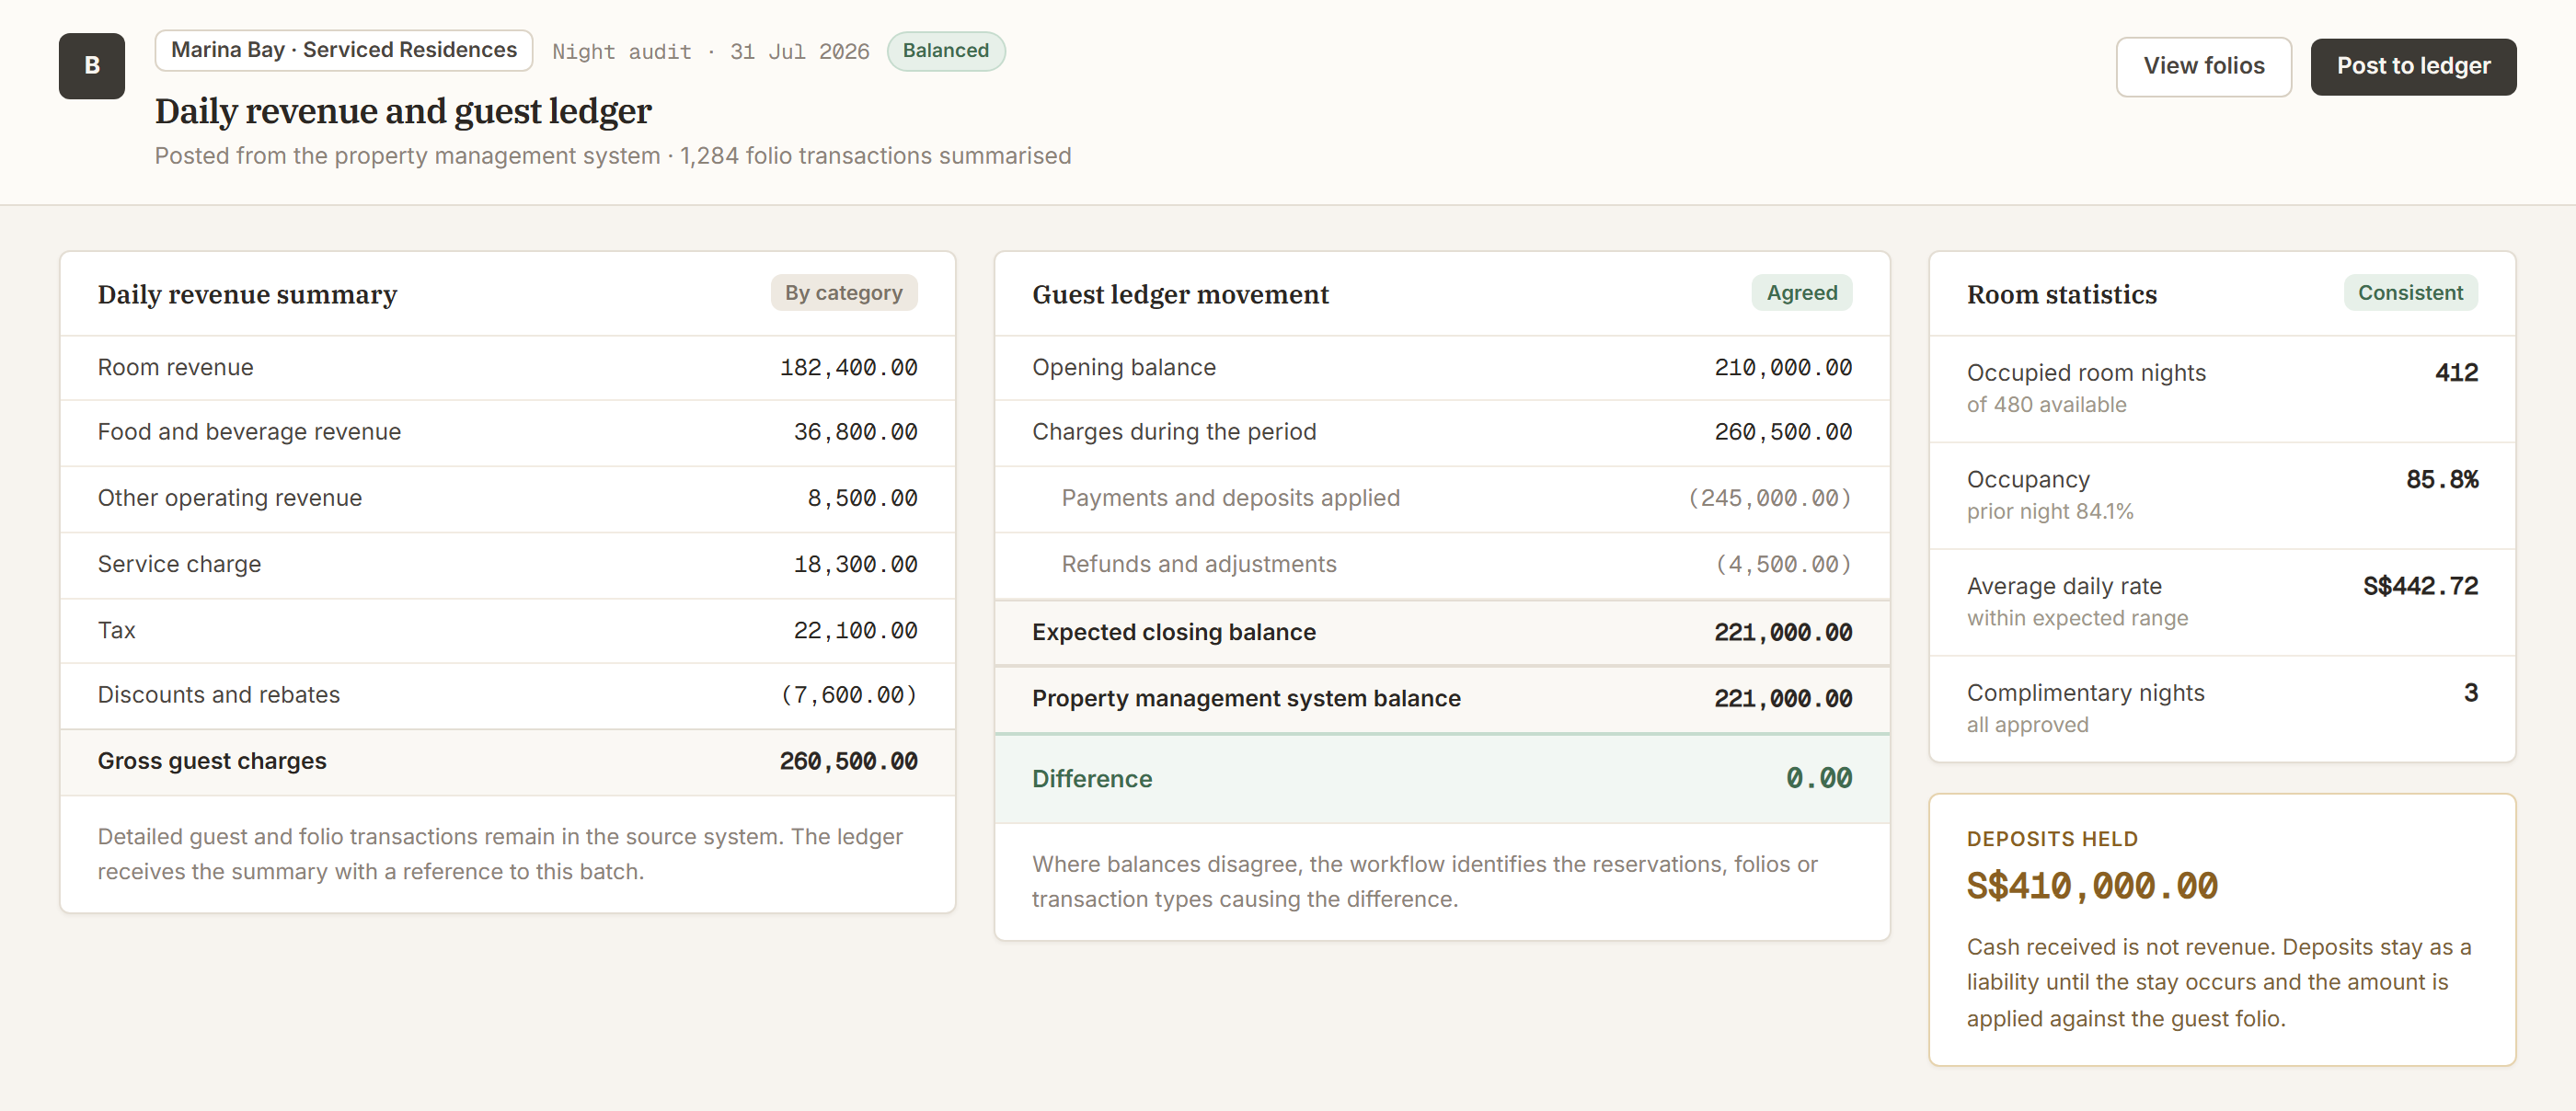Select Complimentary nights label
The image size is (2576, 1111).
(2085, 693)
